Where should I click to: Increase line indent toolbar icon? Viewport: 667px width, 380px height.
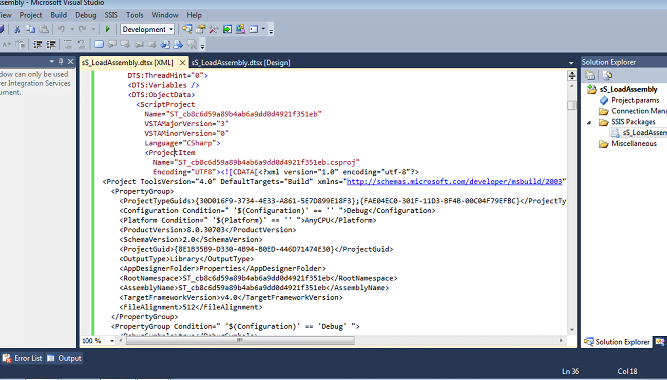(51, 44)
